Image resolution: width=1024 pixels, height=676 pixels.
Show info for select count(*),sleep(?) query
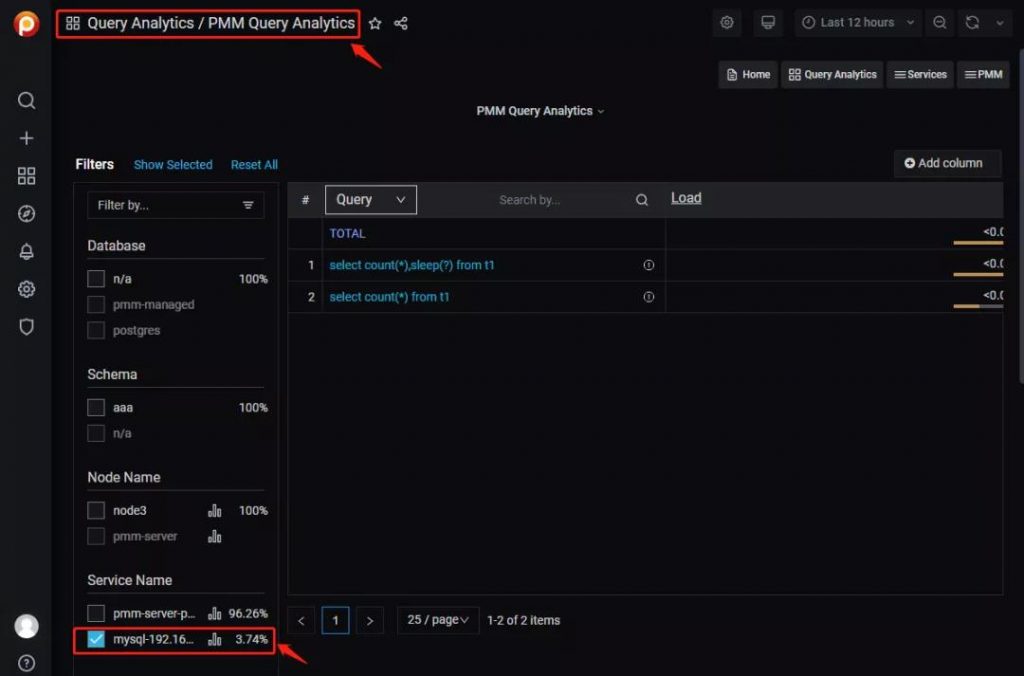click(x=648, y=265)
